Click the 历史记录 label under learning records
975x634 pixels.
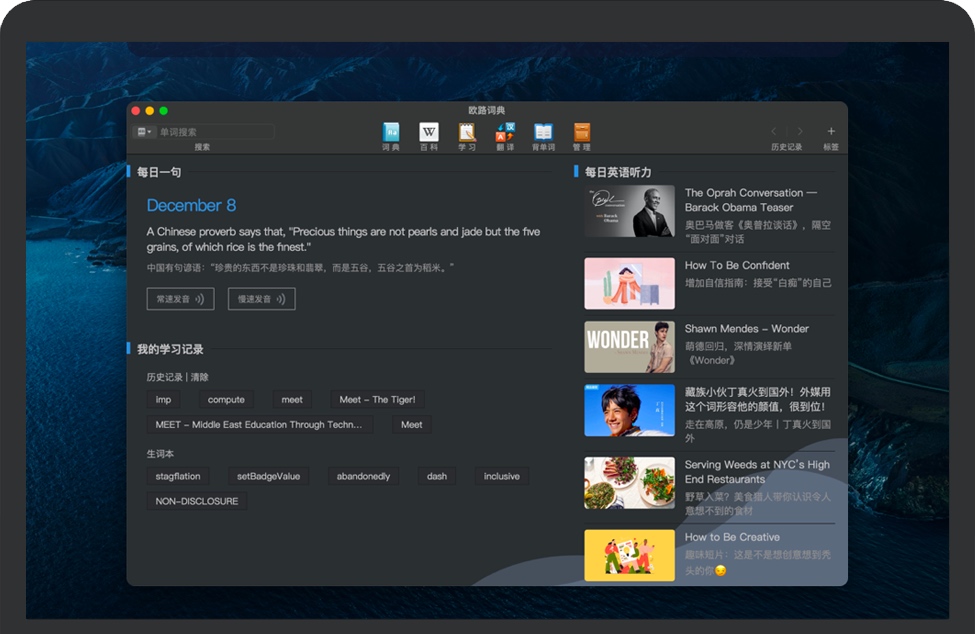click(x=164, y=377)
